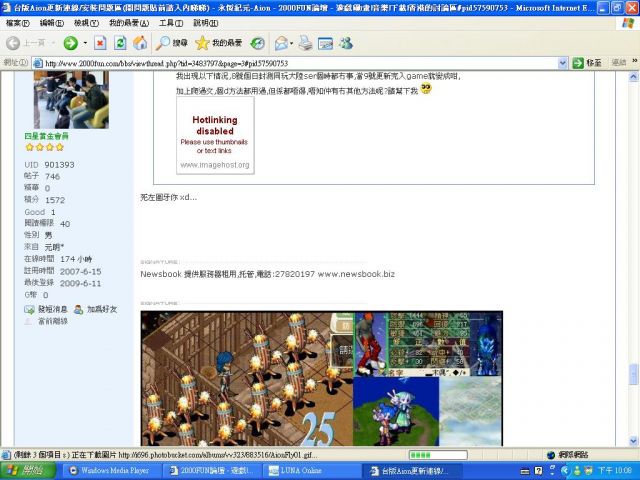The height and width of the screenshot is (480, 640).
Task: Expand the address bar history dropdown
Action: tap(562, 63)
